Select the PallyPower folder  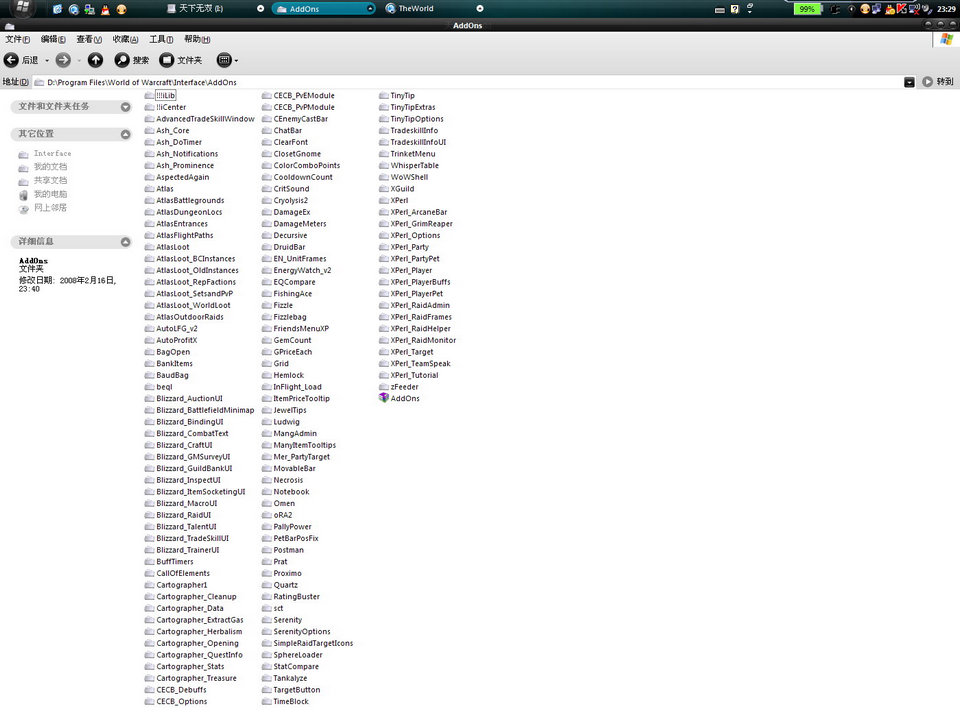click(x=287, y=527)
